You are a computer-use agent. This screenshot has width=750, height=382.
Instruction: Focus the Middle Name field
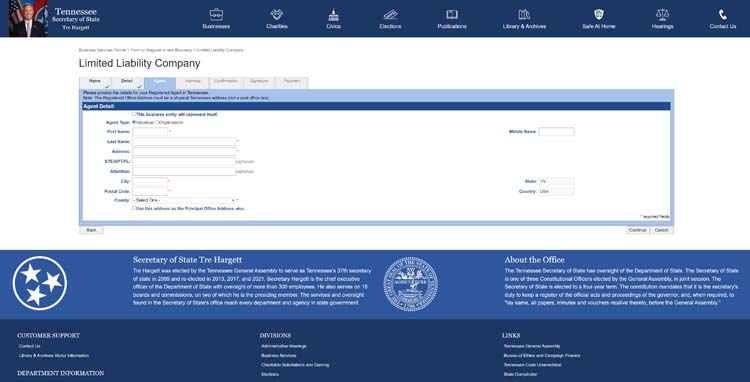click(556, 131)
